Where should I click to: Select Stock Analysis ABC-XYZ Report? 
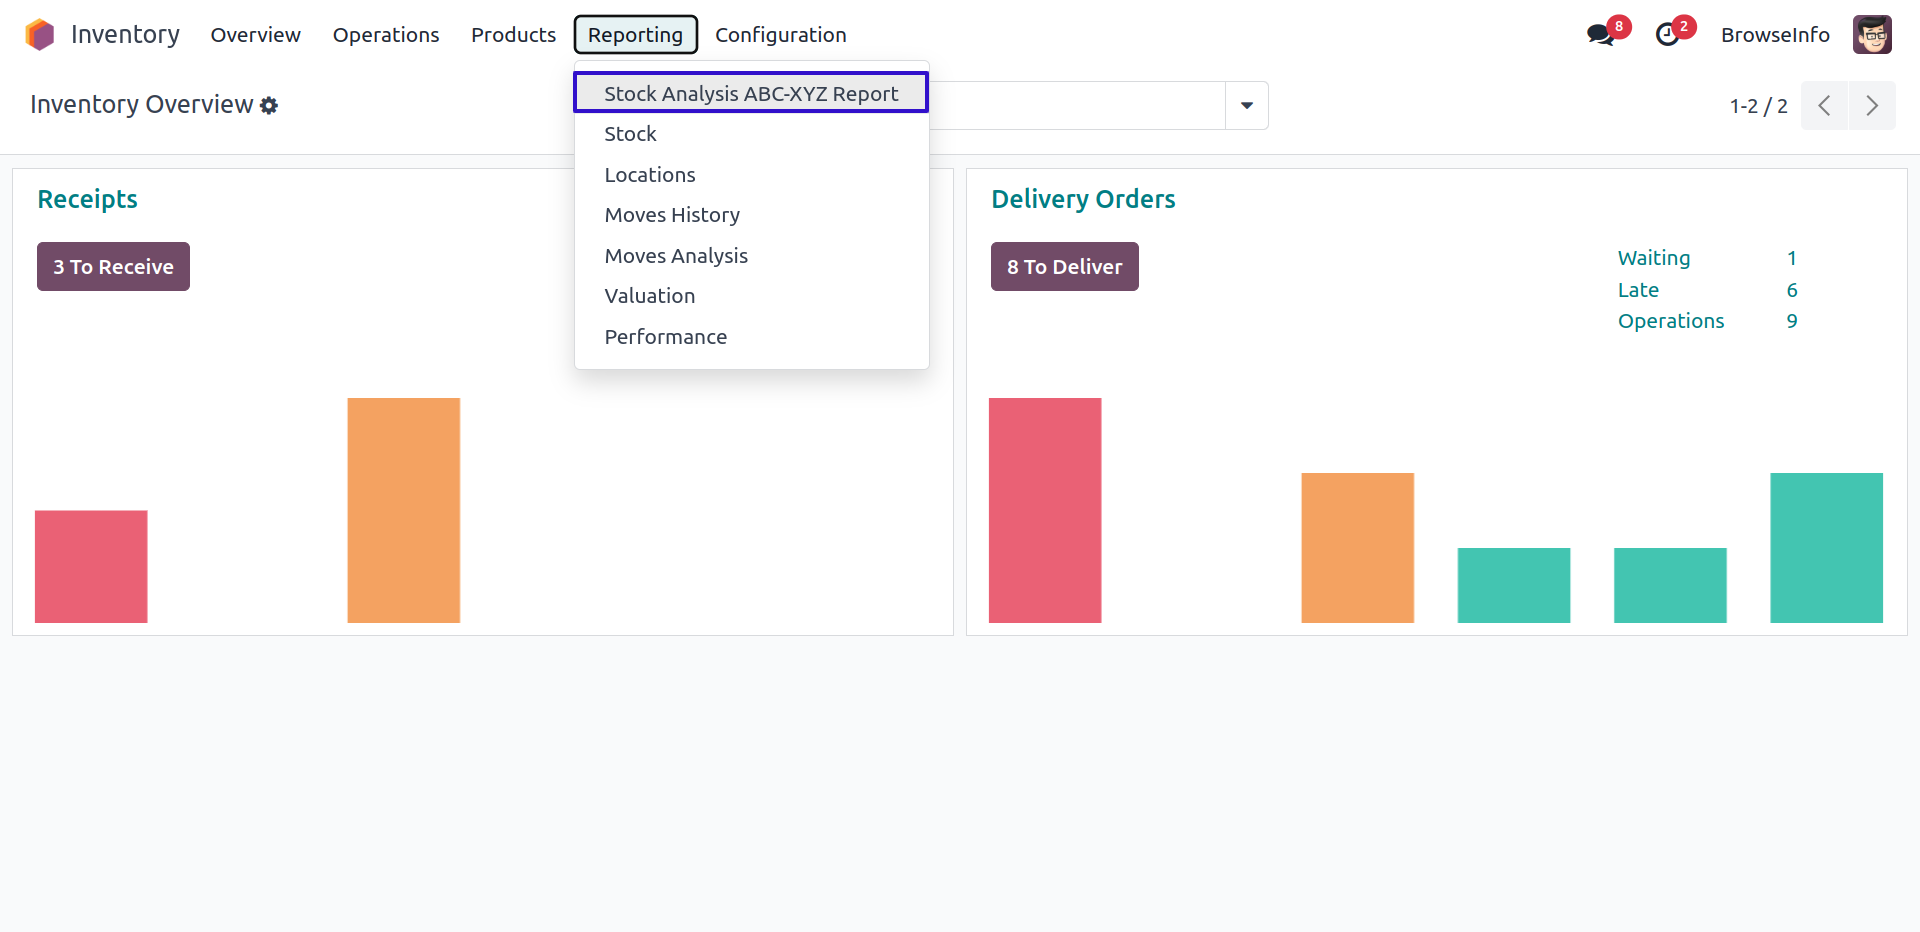tap(751, 93)
